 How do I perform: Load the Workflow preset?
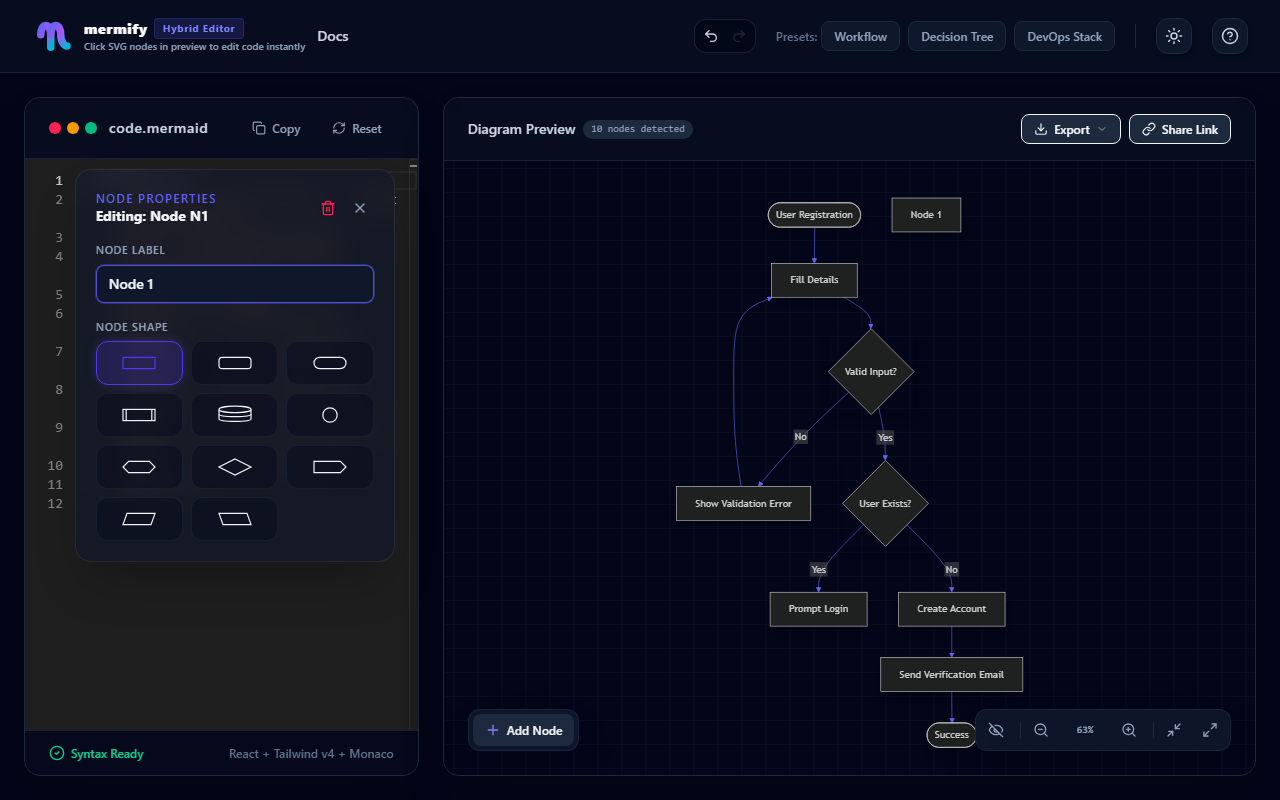(861, 37)
